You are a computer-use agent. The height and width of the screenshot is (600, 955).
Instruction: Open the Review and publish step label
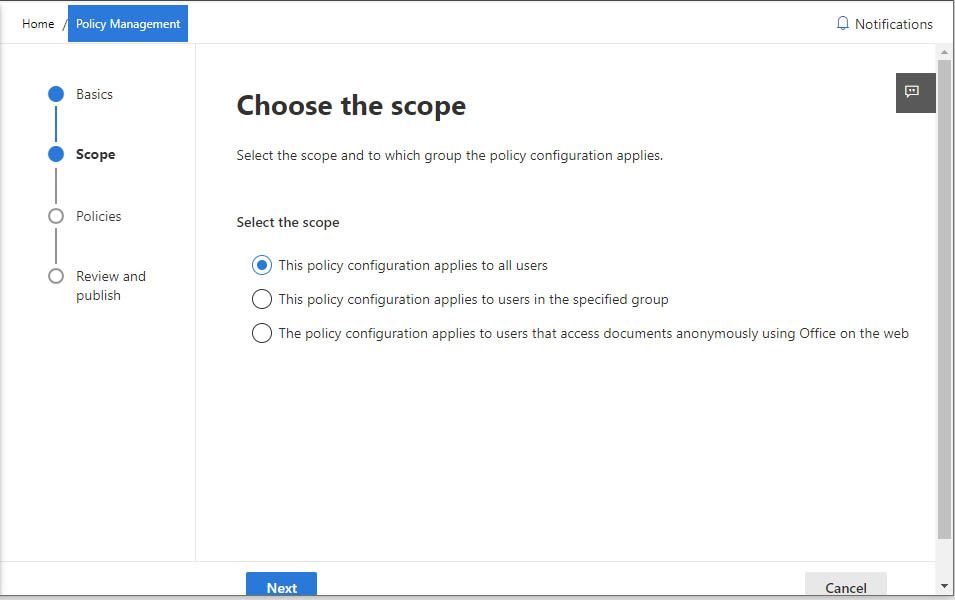click(x=111, y=286)
